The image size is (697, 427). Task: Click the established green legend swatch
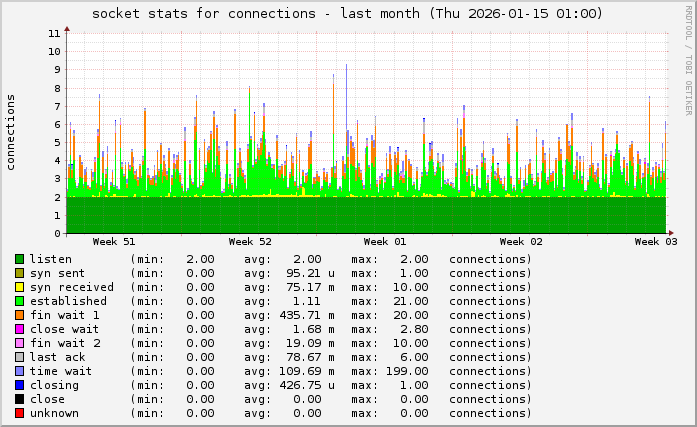19,301
